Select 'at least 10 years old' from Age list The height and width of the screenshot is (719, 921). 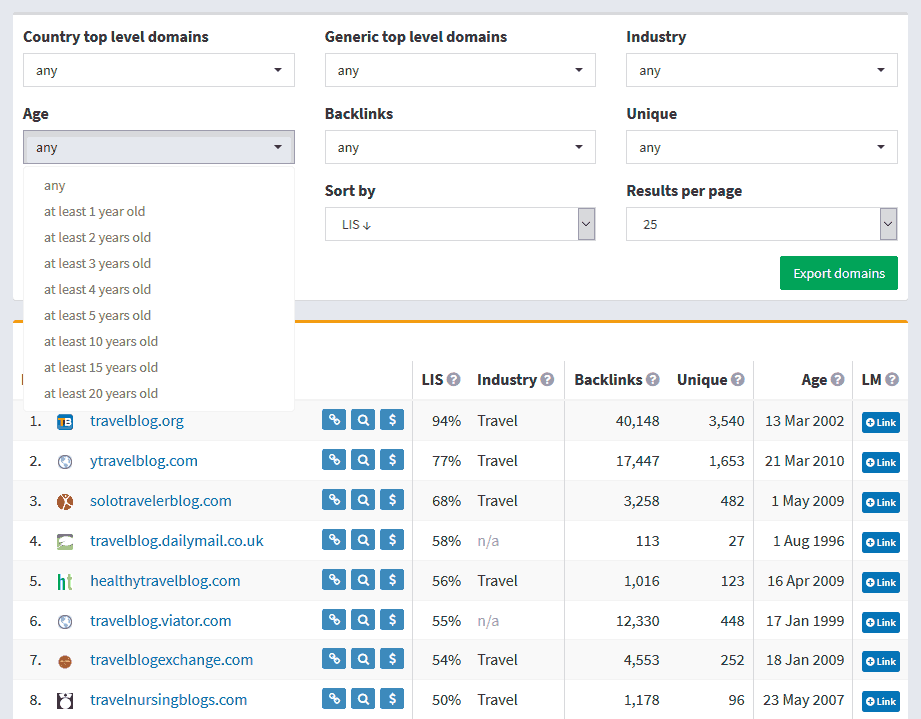[98, 341]
